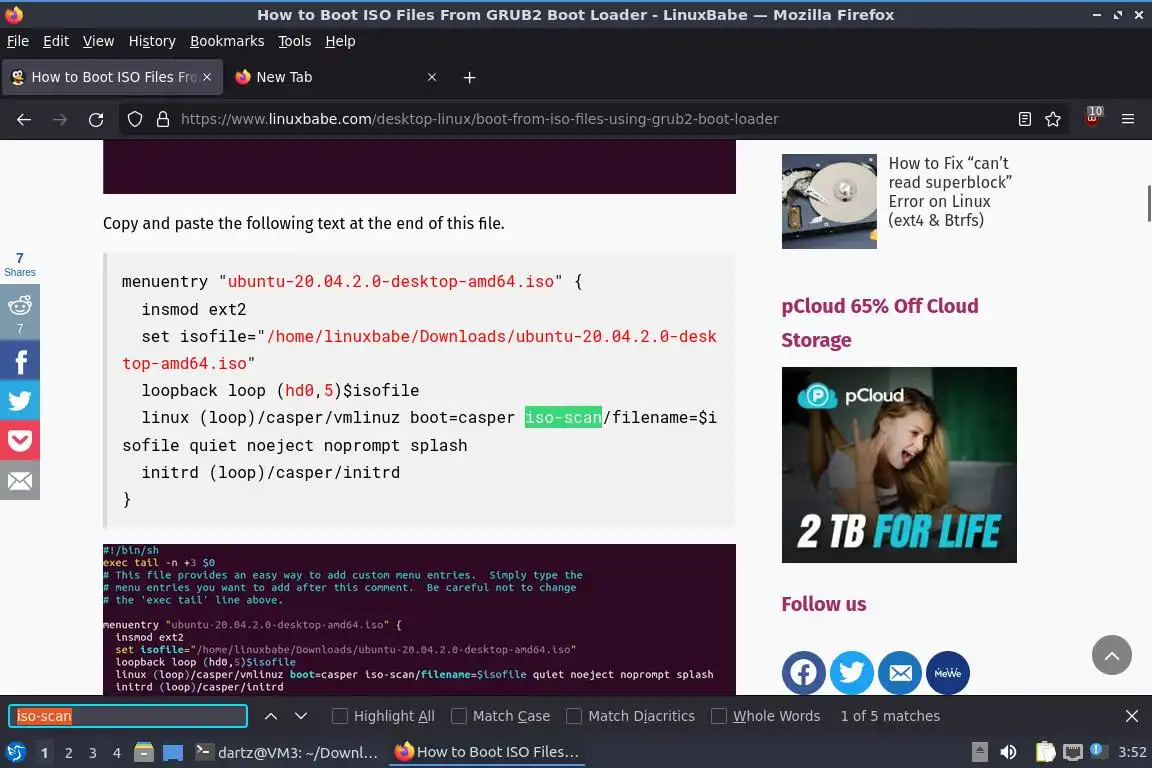
Task: Open a new tab with plus button
Action: (469, 77)
